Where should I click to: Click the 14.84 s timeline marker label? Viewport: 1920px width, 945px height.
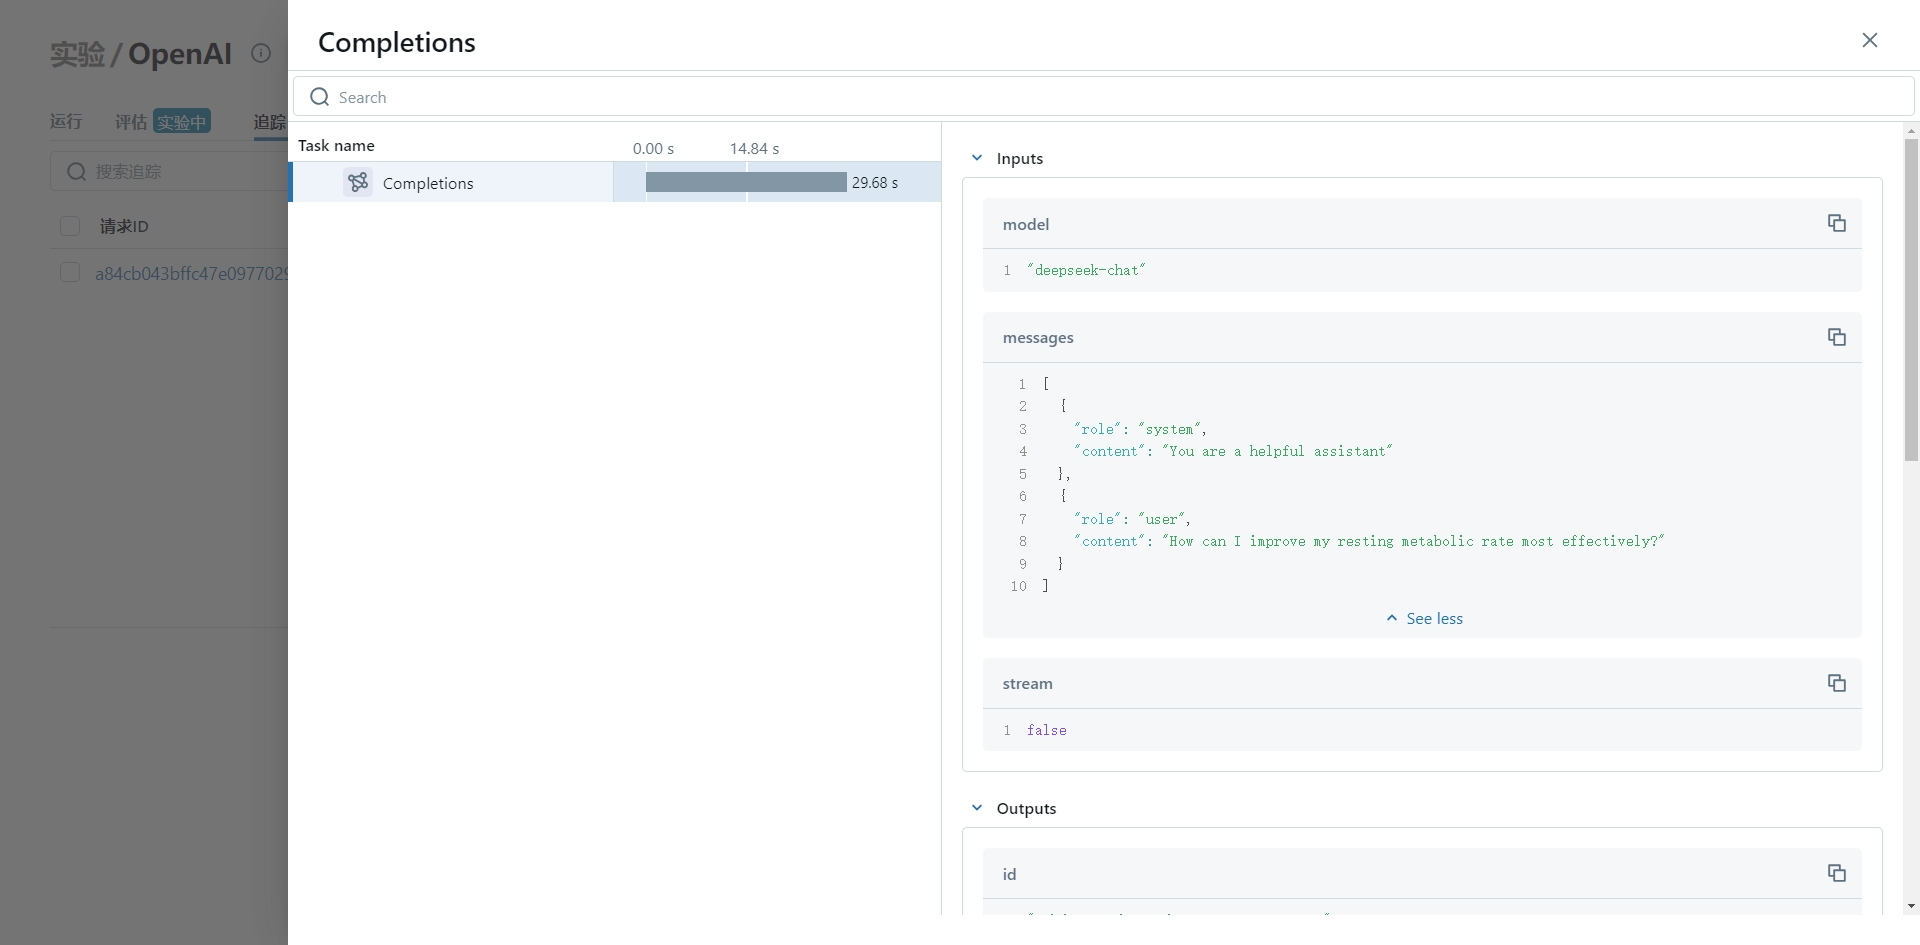pos(754,148)
